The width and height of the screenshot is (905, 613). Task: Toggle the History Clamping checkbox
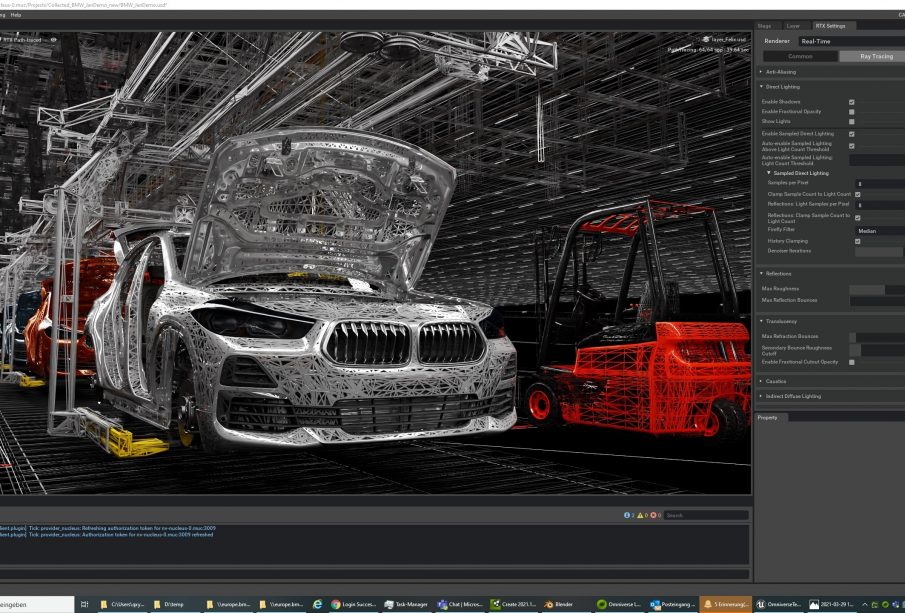coord(857,241)
